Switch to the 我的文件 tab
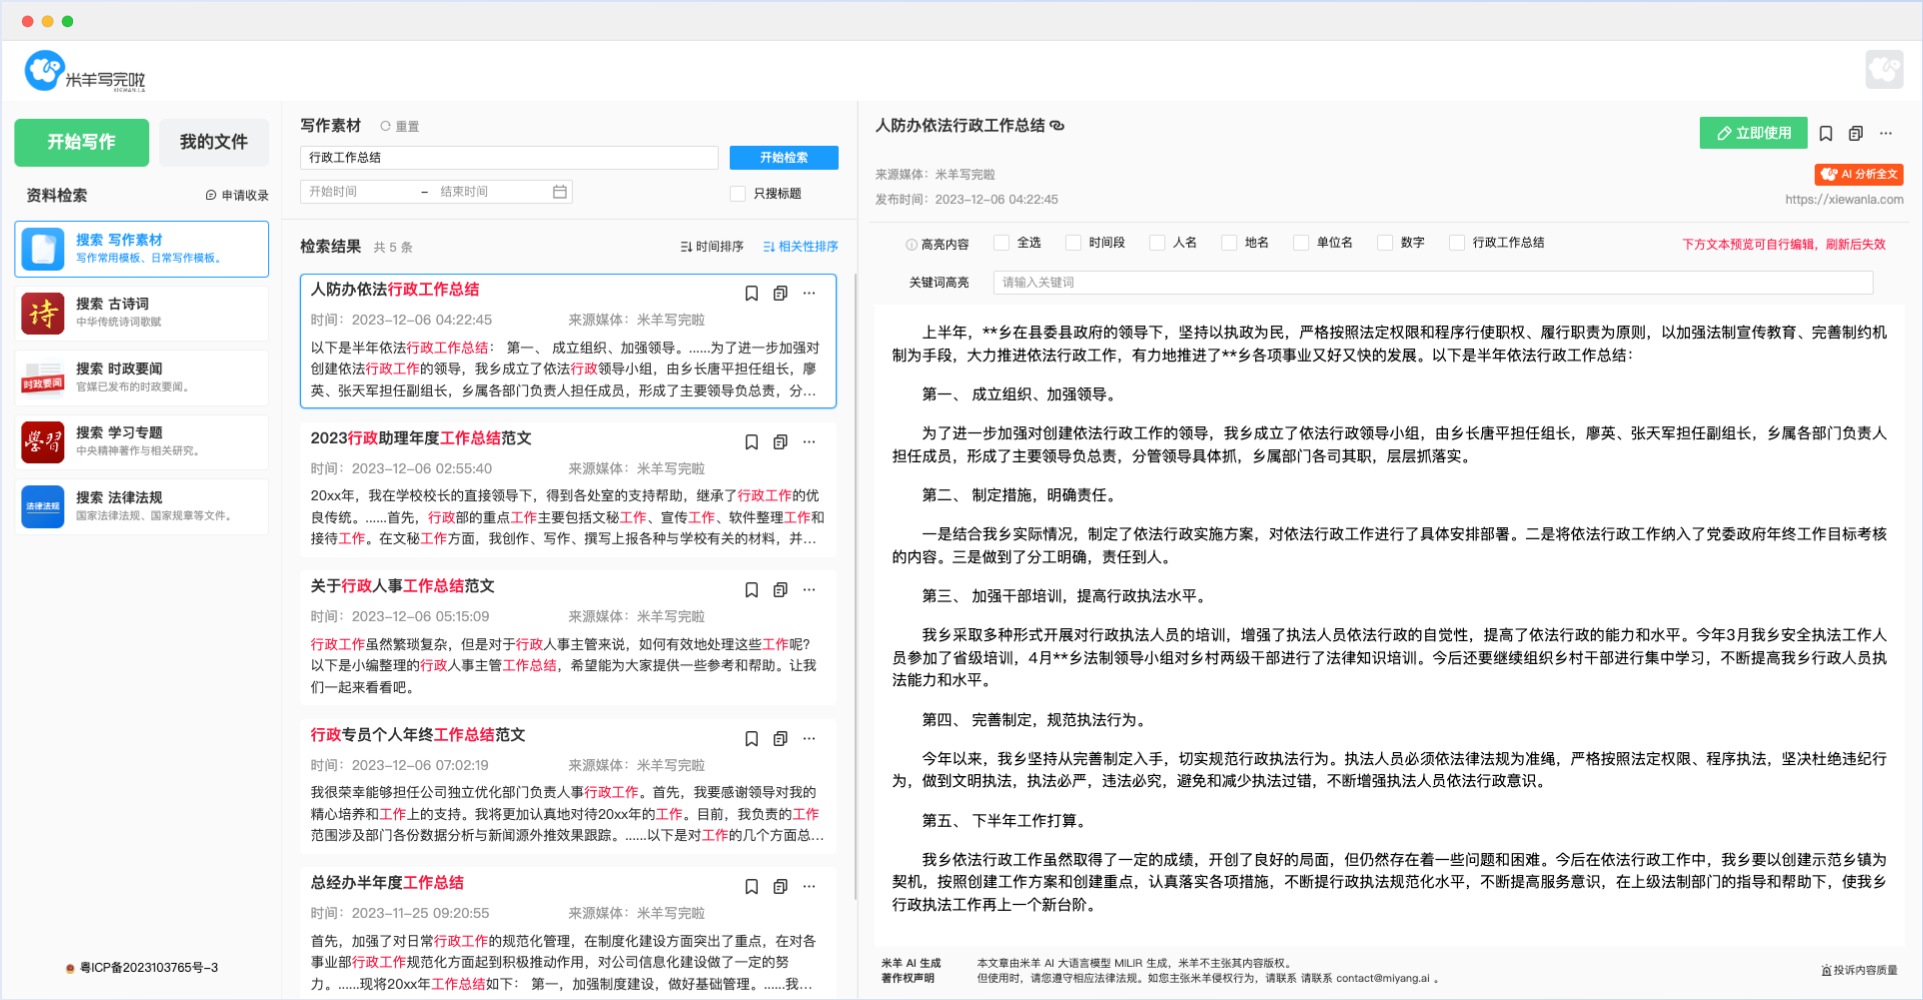Screen dimensions: 1923x1000 tap(213, 142)
